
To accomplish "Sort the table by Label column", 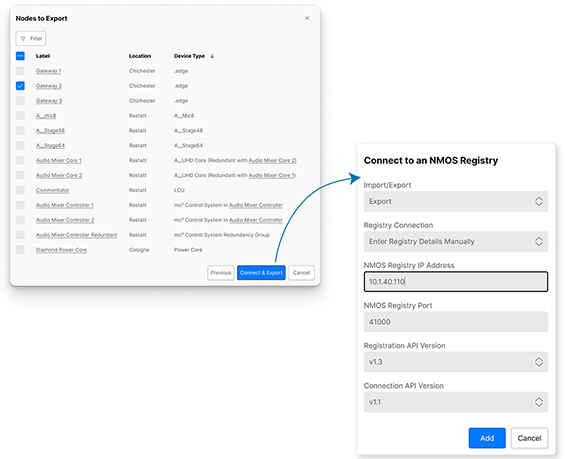I will [x=43, y=56].
